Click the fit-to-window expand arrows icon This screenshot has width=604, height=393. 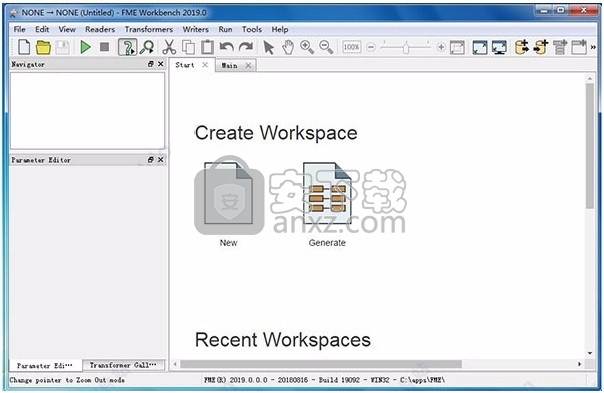coord(480,47)
